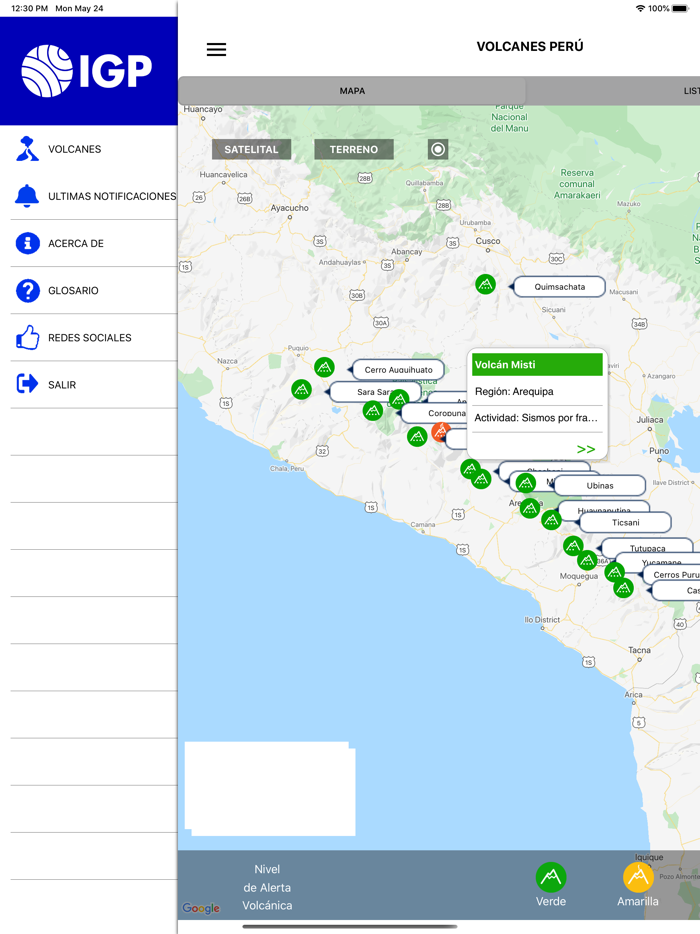Click the Volcanes sidebar icon

click(28, 149)
